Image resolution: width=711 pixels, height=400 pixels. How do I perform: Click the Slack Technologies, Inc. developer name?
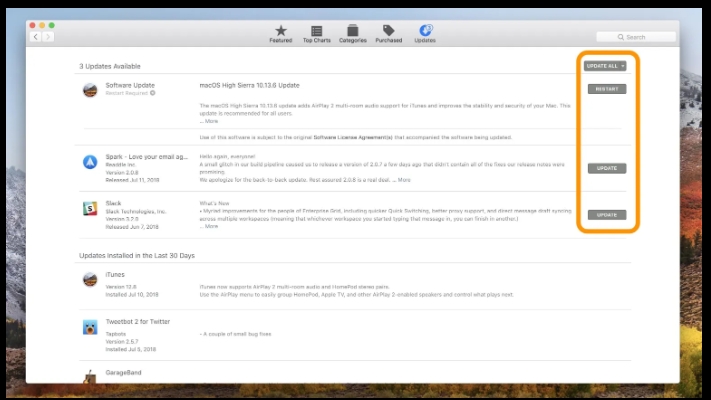[136, 211]
